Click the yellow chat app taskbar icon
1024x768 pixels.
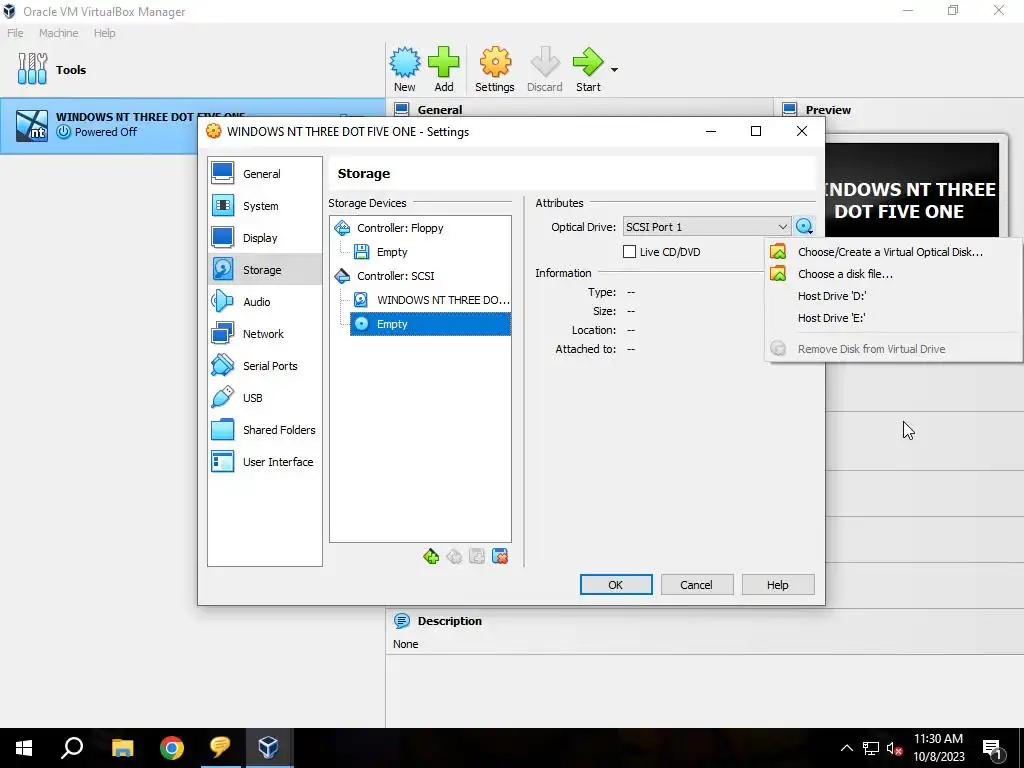click(220, 748)
